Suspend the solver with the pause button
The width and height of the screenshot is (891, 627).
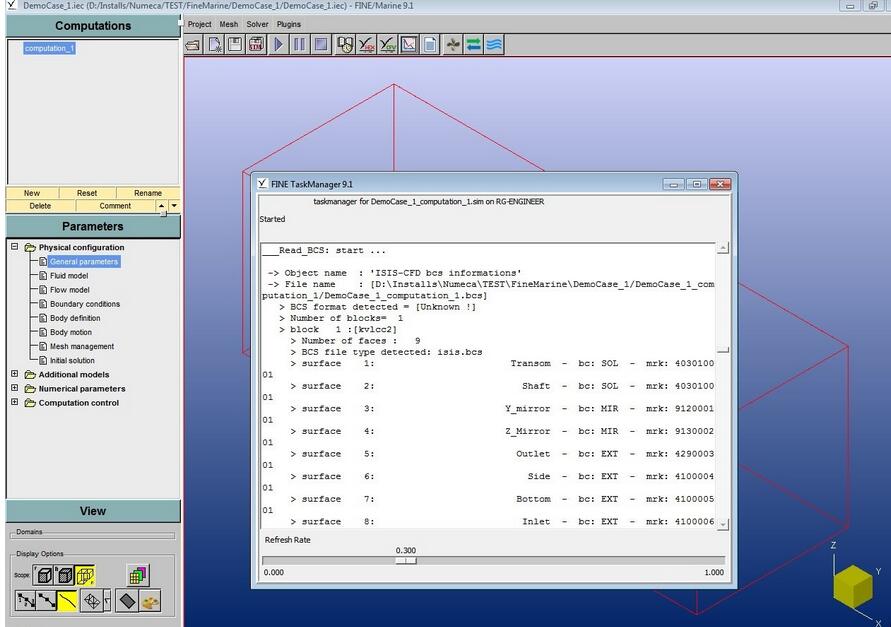[299, 44]
